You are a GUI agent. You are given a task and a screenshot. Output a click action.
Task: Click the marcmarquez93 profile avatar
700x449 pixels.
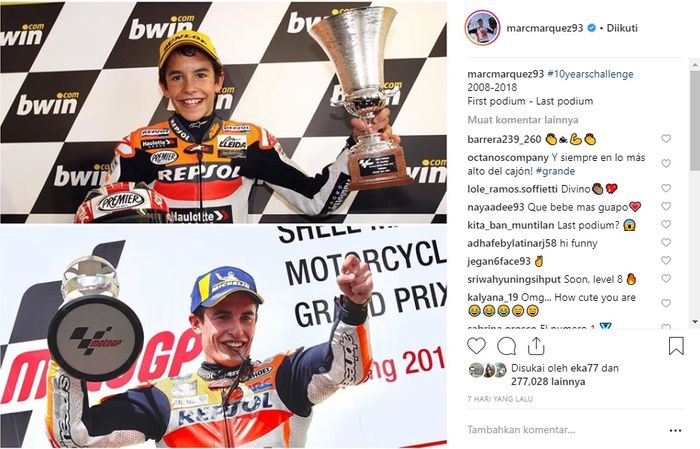[x=482, y=28]
